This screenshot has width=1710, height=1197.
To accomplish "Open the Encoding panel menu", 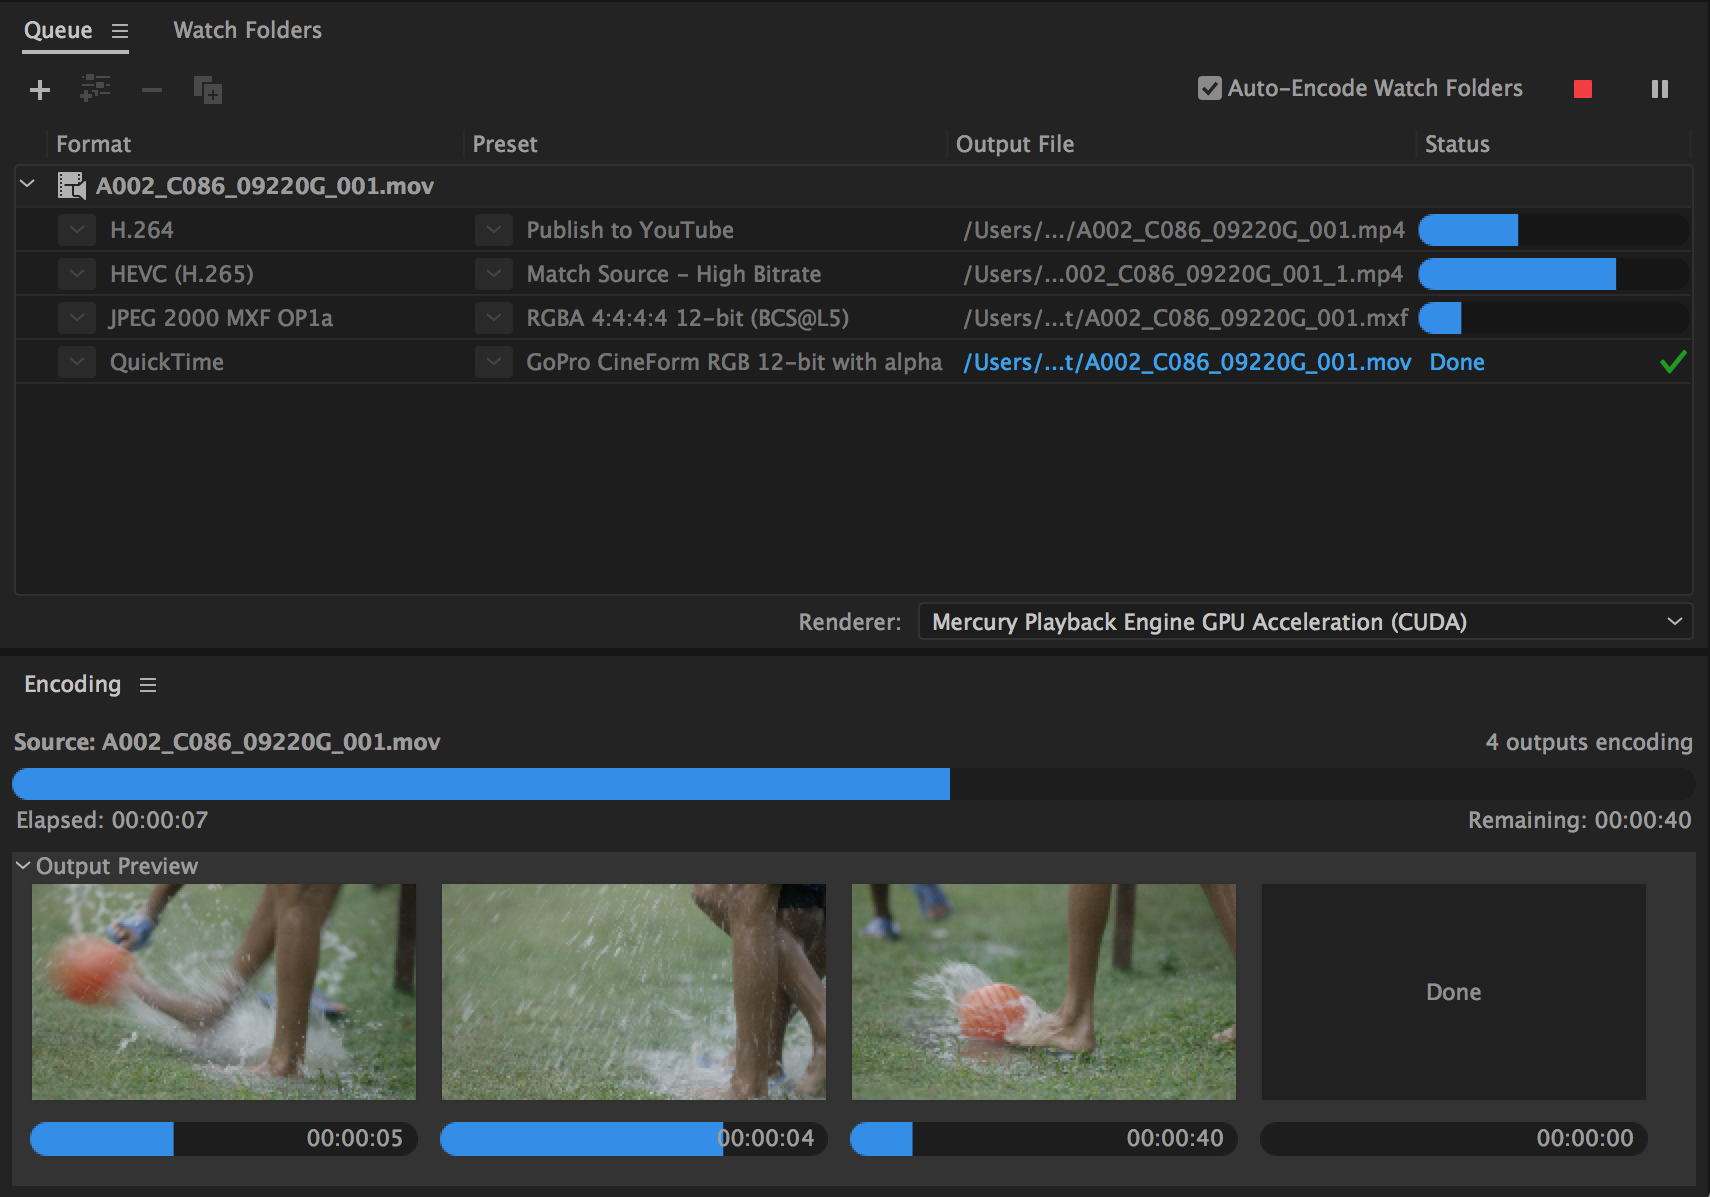I will click(x=148, y=685).
